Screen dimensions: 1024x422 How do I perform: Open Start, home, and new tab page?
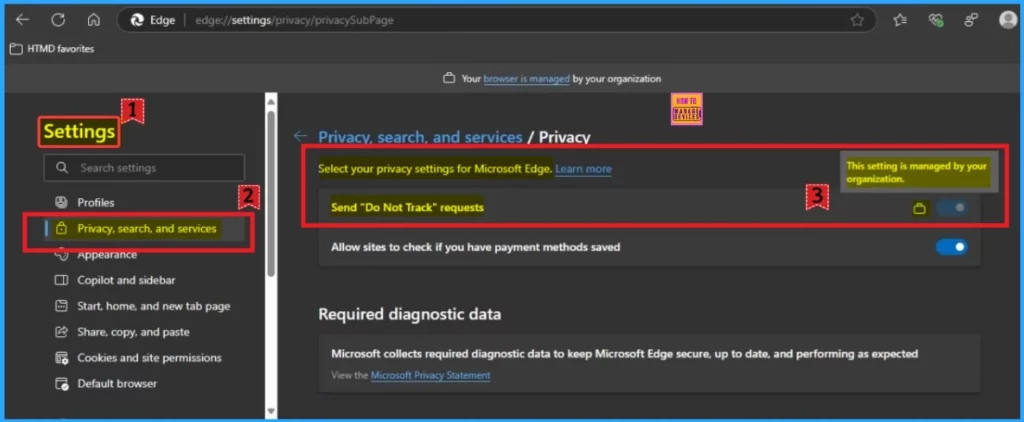pos(153,306)
